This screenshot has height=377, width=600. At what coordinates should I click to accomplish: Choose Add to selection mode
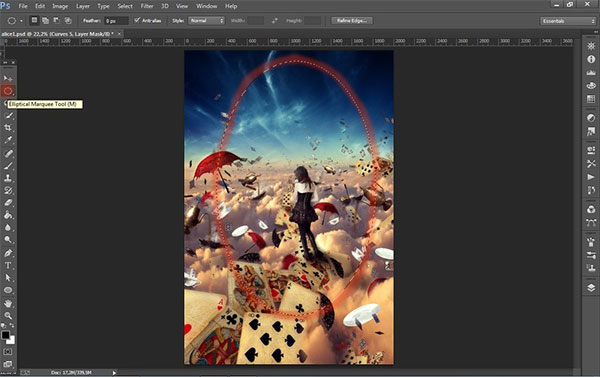click(x=46, y=20)
